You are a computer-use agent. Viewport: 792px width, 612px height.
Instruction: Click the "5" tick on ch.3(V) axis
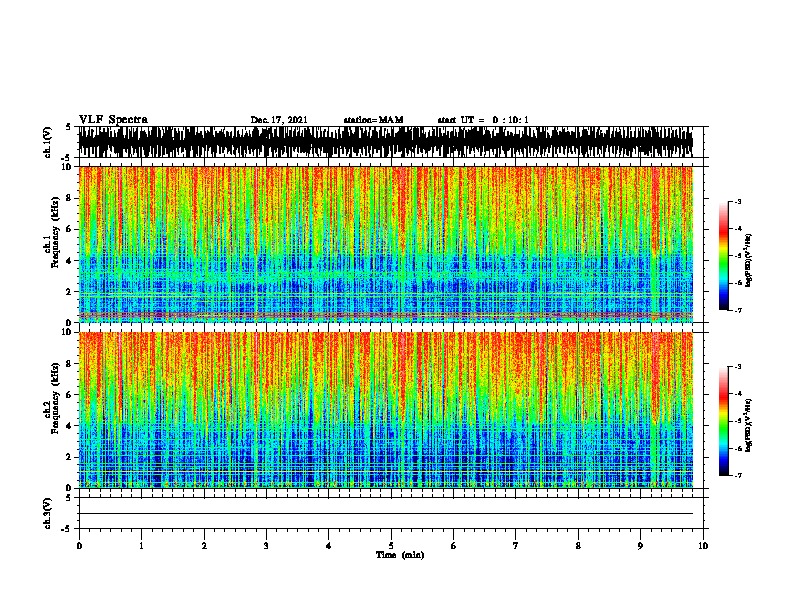[x=69, y=498]
